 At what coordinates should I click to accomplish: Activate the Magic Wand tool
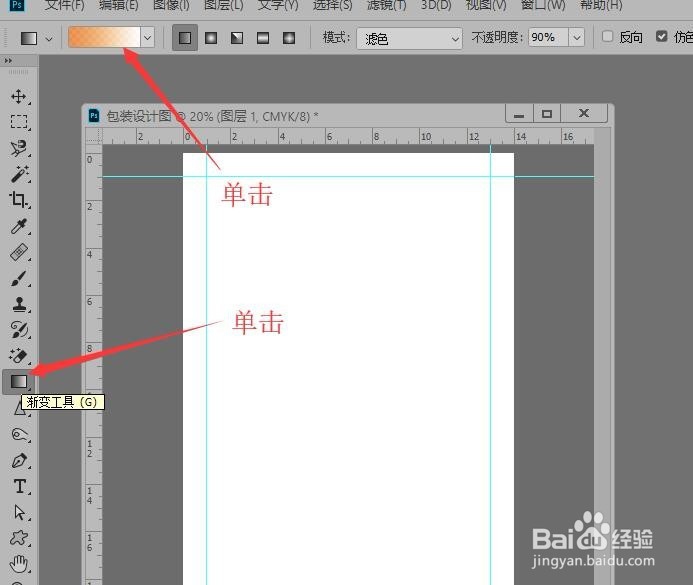click(x=19, y=174)
